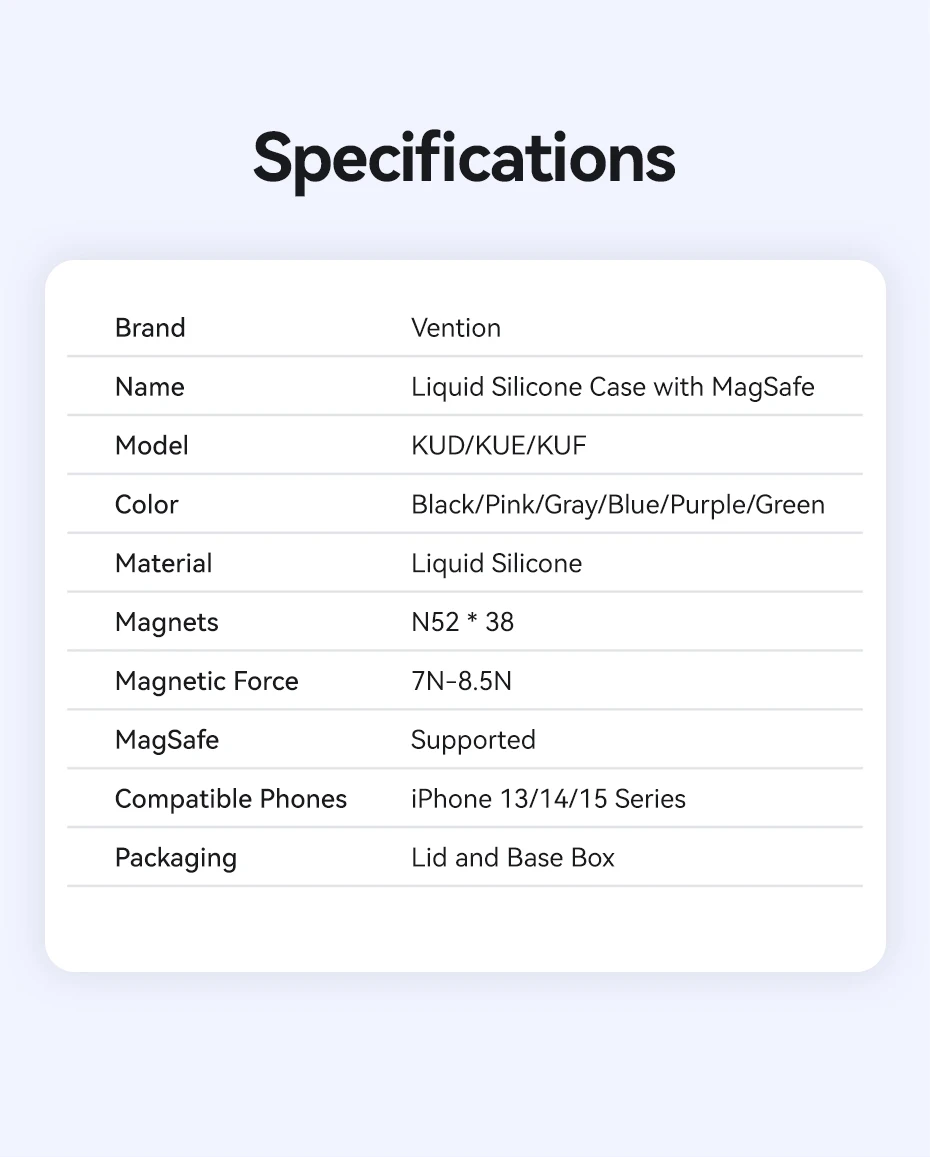Select the Supported value text
The height and width of the screenshot is (1157, 930).
click(x=473, y=741)
